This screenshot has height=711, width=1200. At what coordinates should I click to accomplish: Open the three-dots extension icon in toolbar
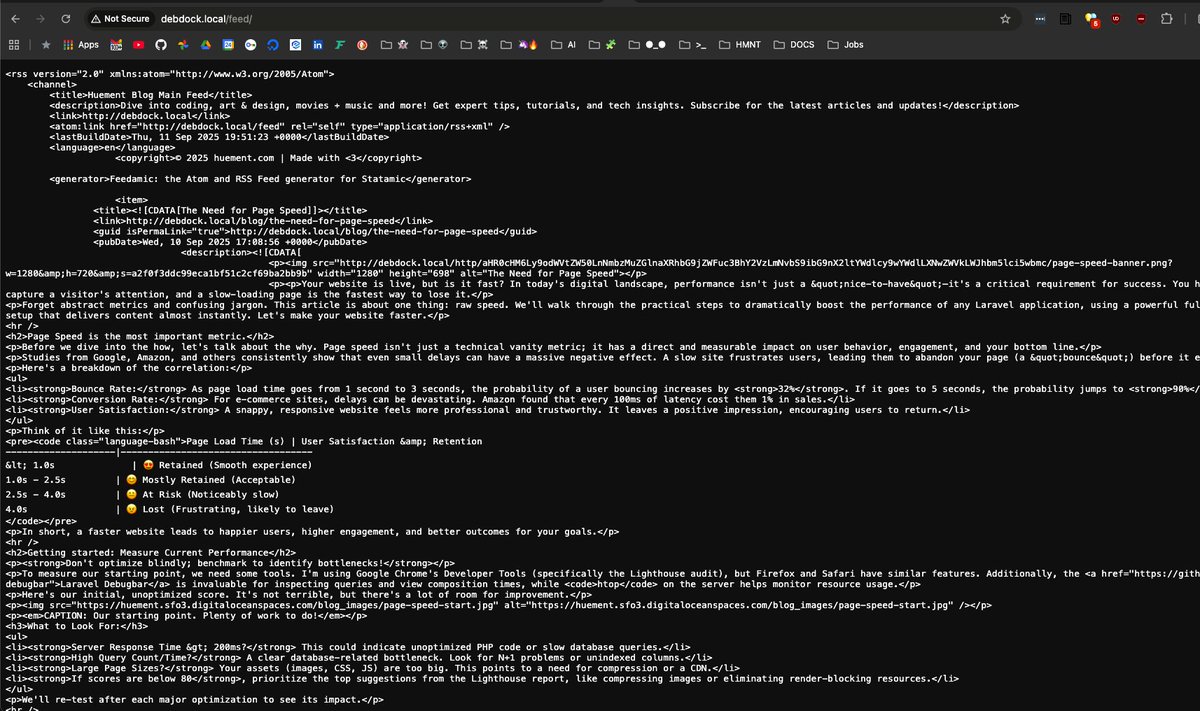click(1040, 19)
